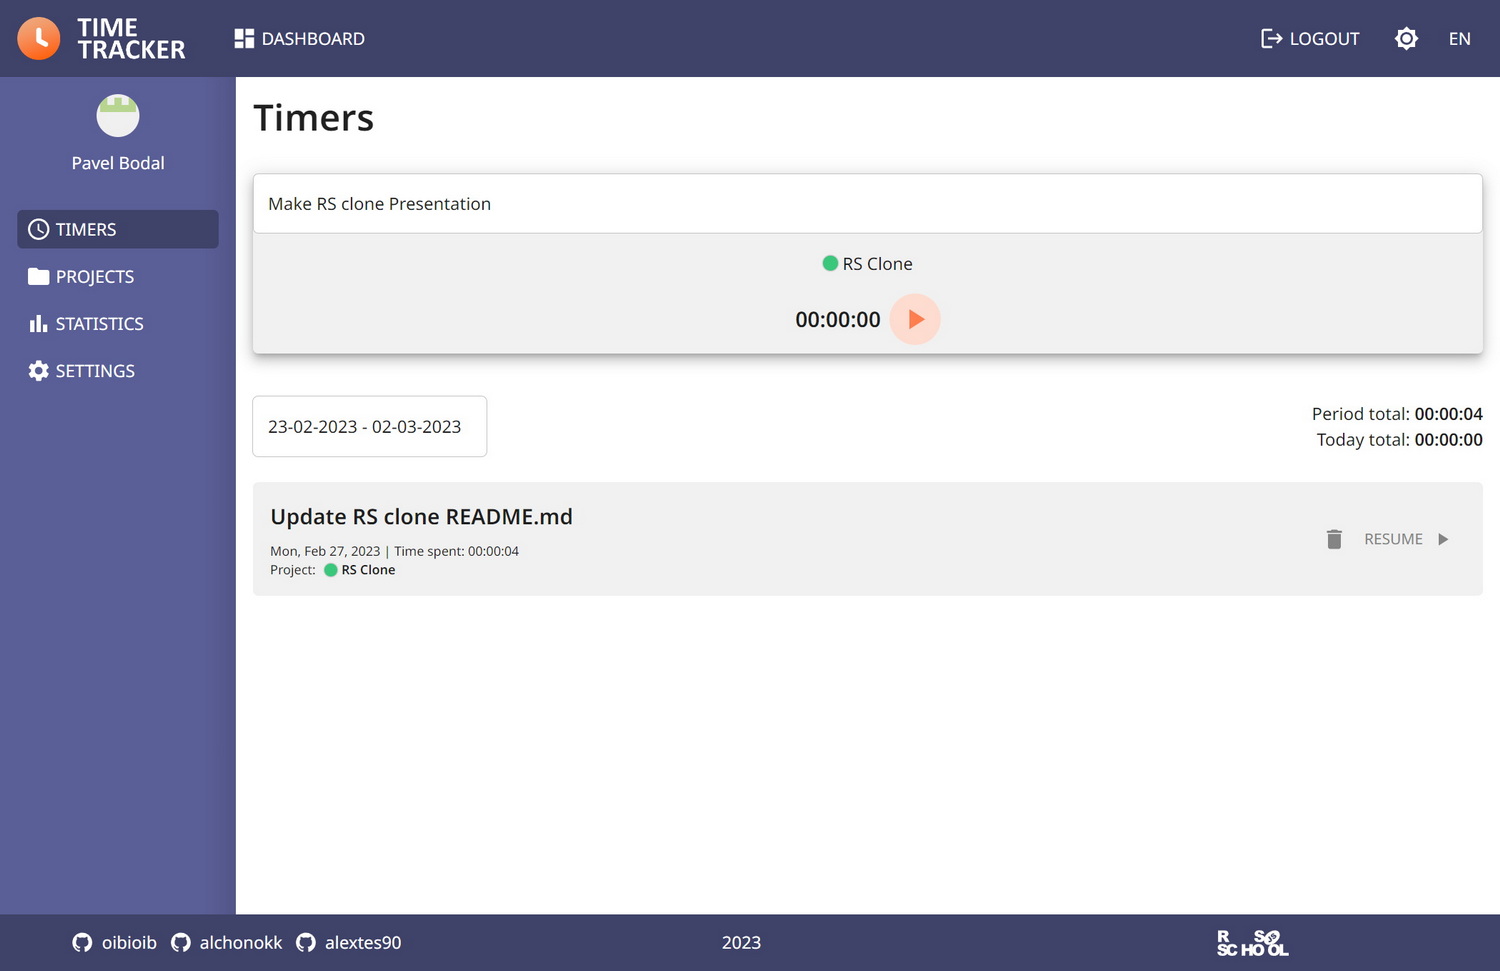Log out of the account
The width and height of the screenshot is (1500, 971).
coord(1310,39)
